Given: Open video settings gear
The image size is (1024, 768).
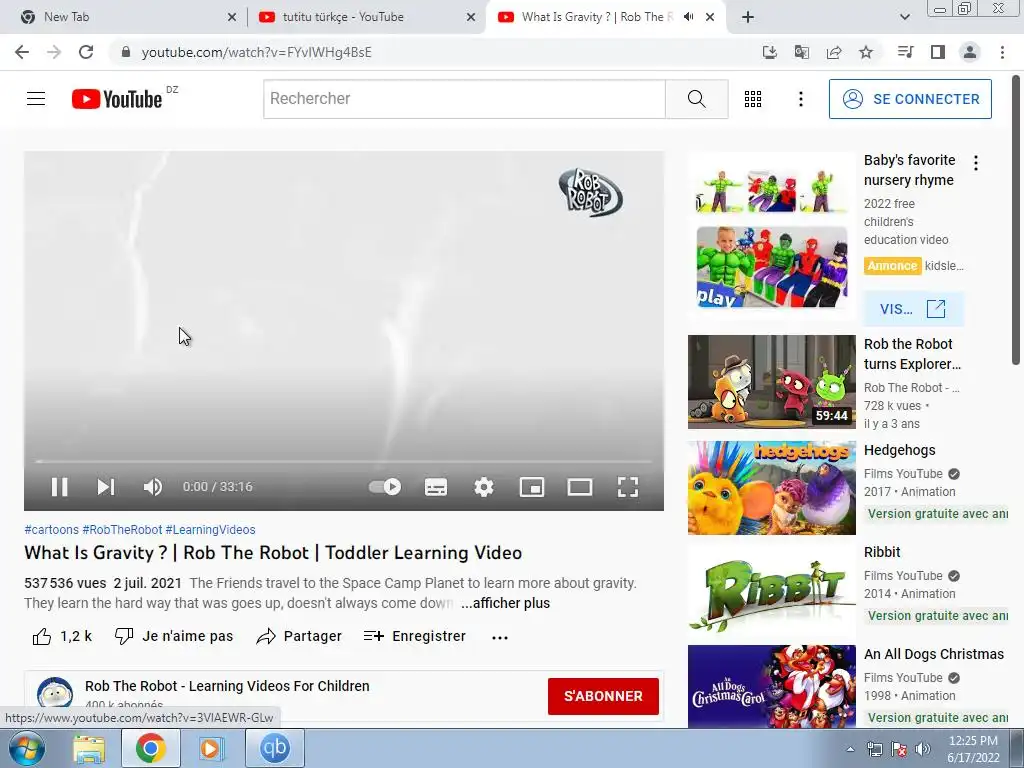Looking at the screenshot, I should 484,487.
